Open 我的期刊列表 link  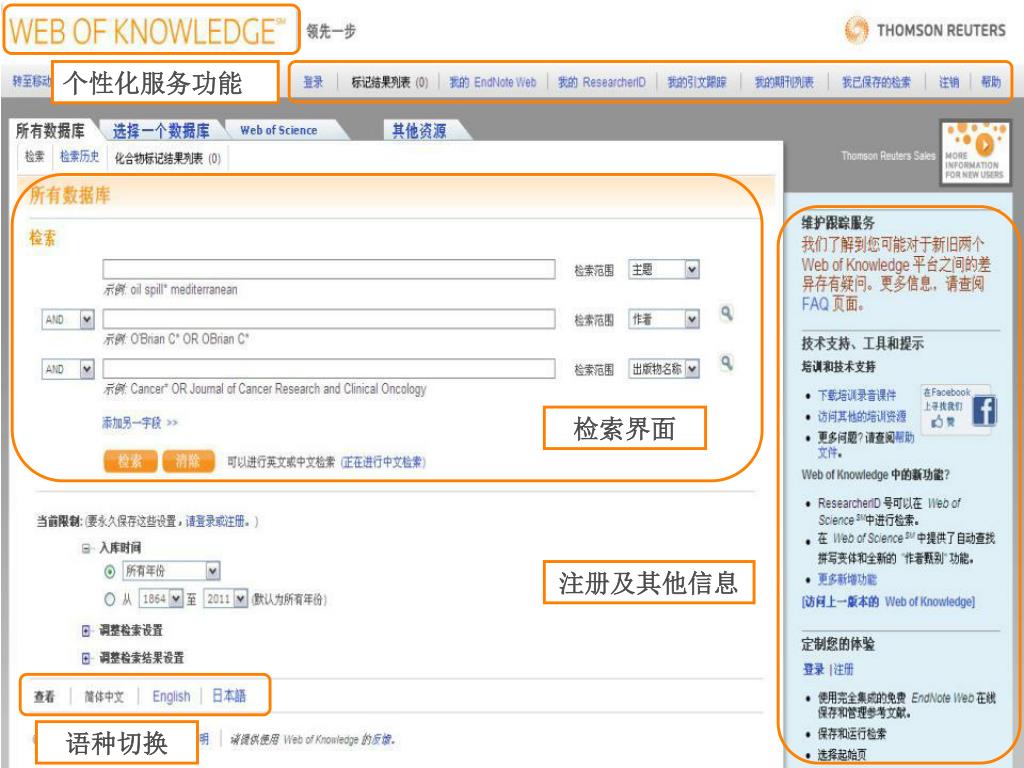784,82
